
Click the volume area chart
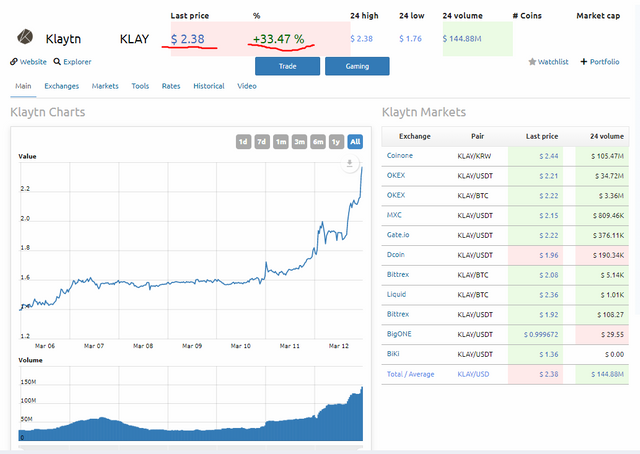pos(191,403)
